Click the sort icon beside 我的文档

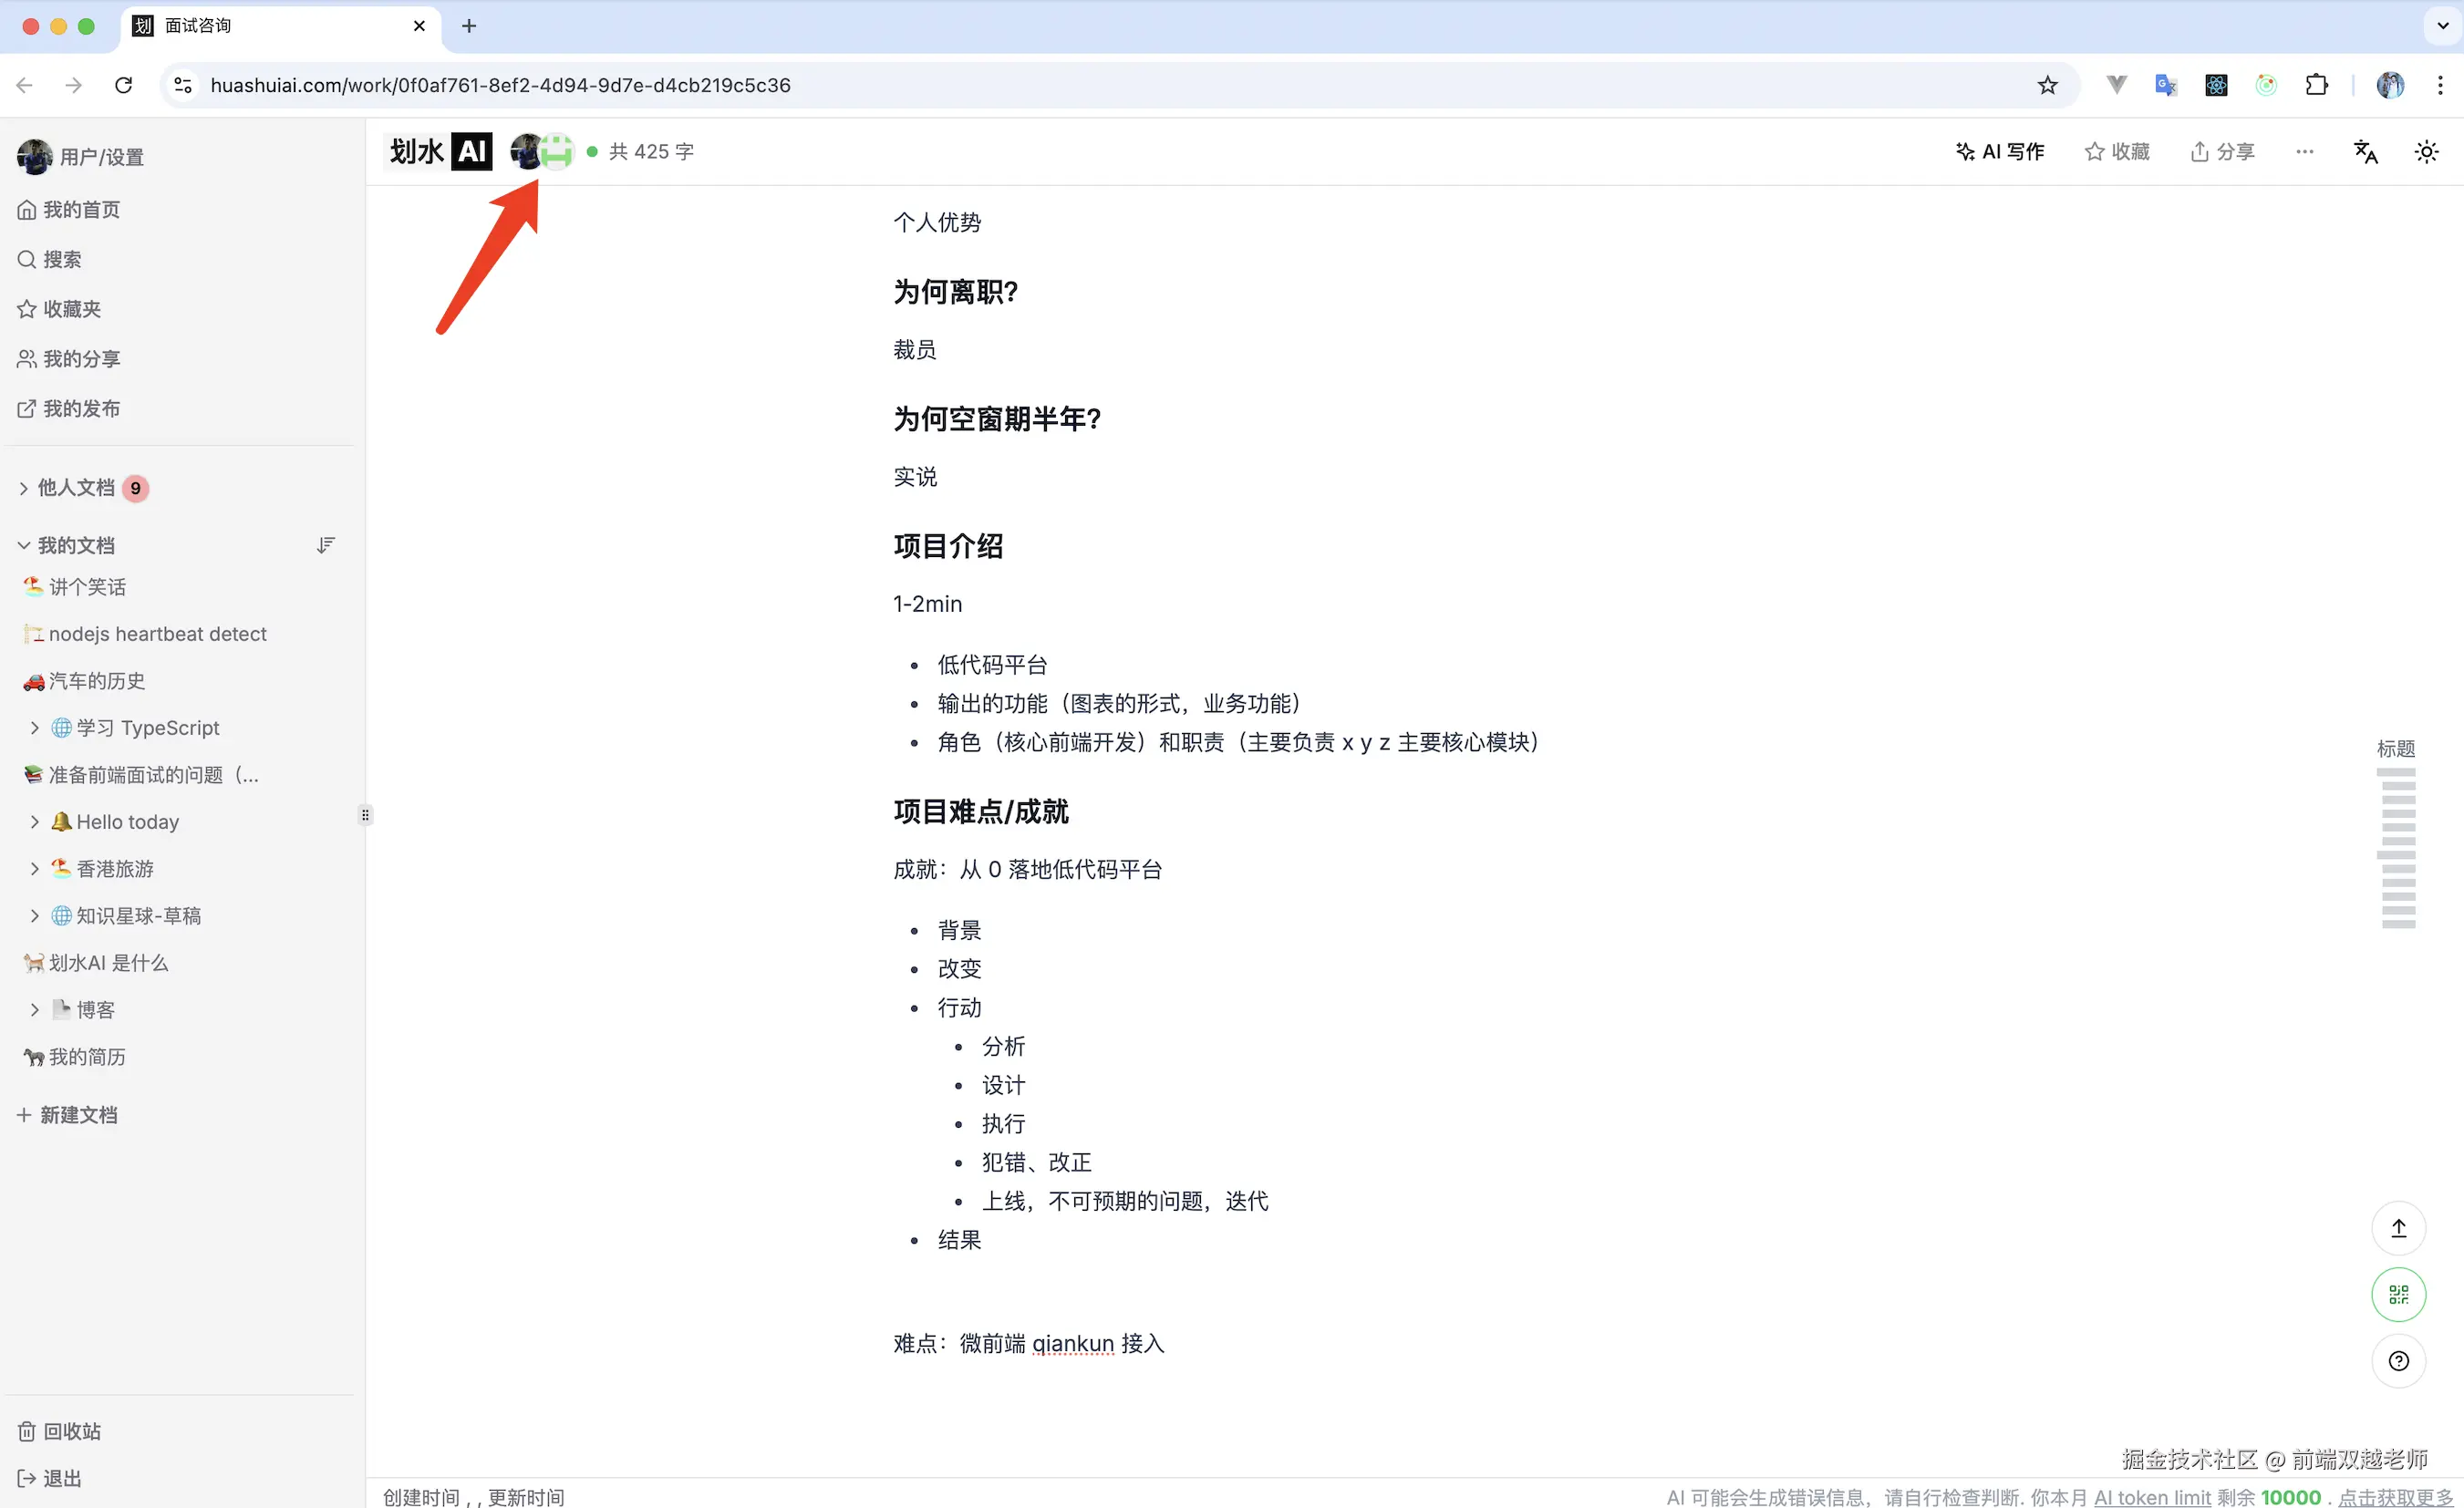tap(324, 544)
